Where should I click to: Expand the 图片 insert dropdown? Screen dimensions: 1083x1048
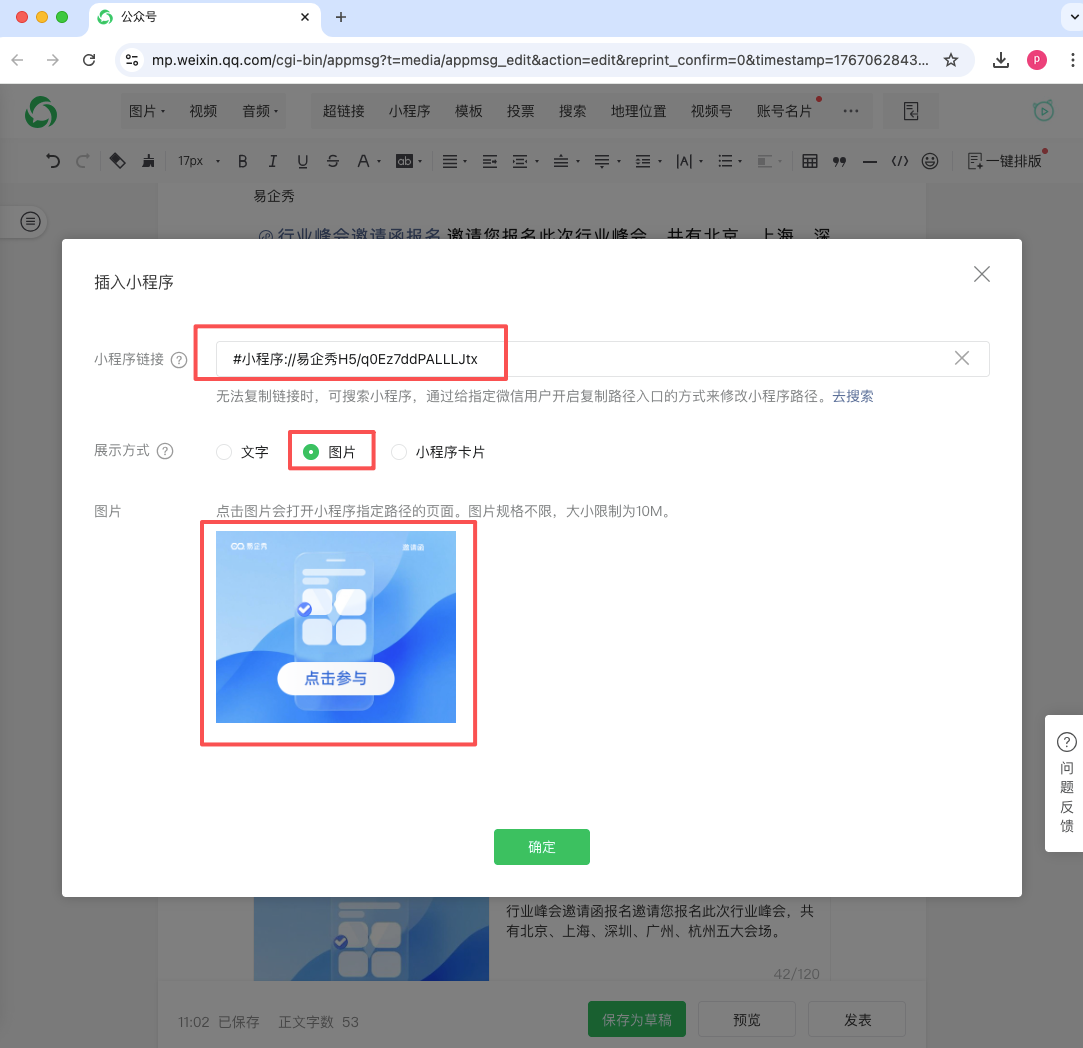(x=147, y=111)
